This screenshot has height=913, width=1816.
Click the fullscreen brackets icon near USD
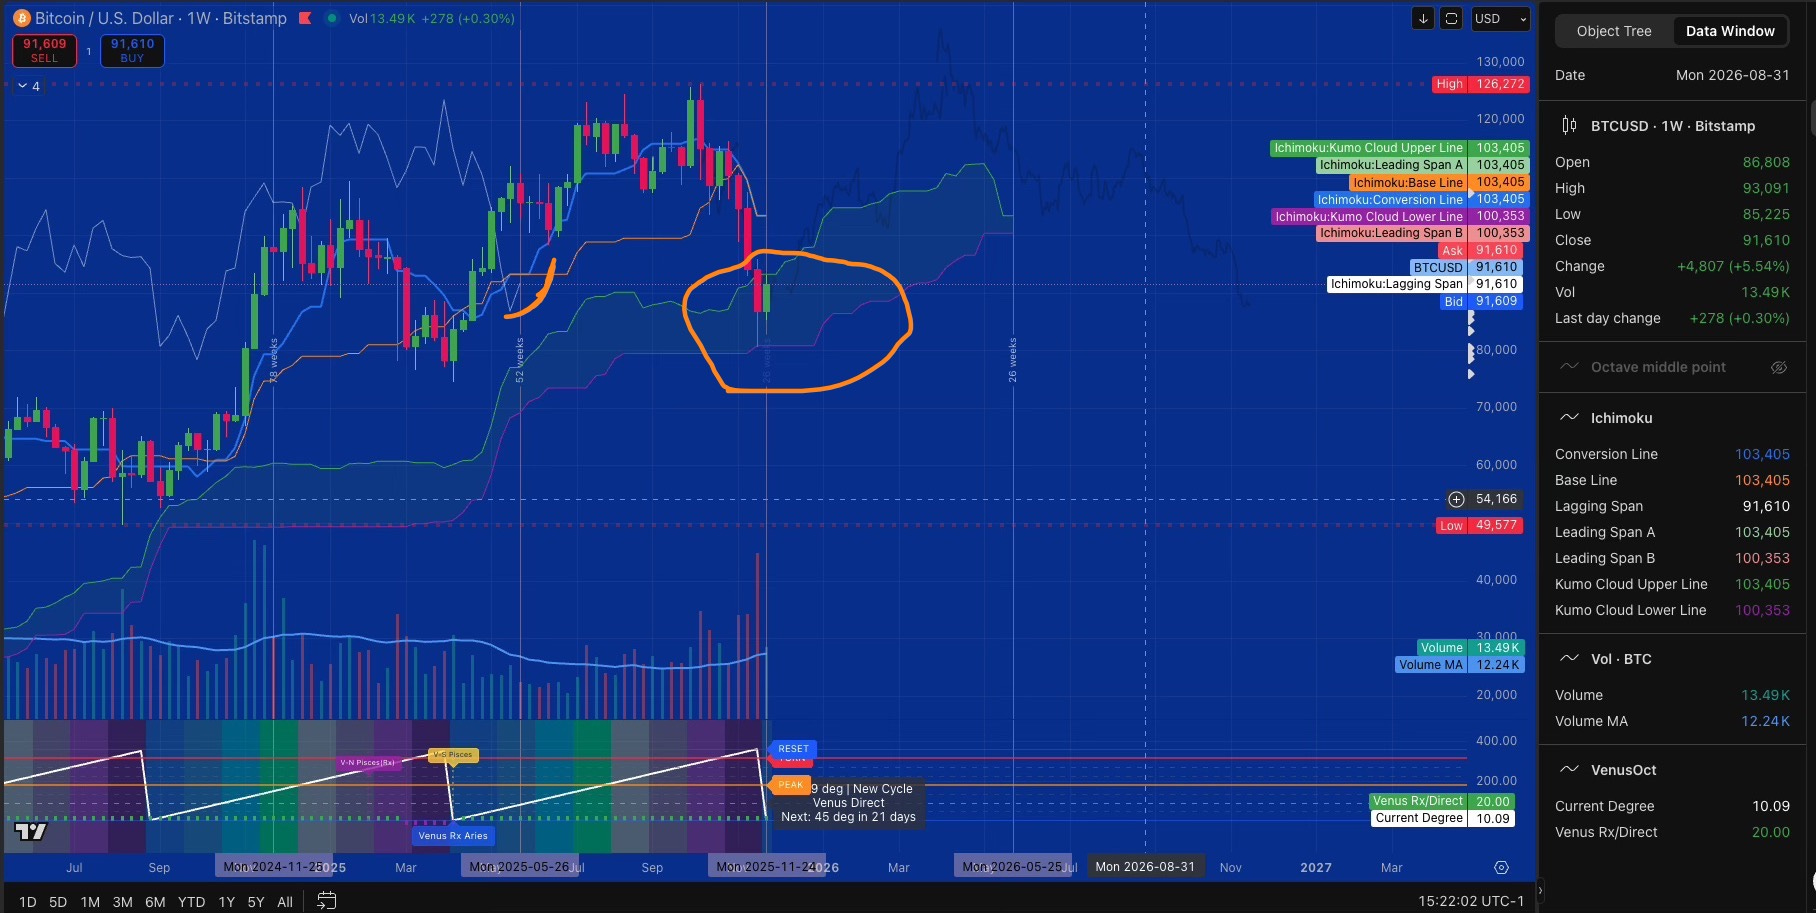click(x=1451, y=18)
